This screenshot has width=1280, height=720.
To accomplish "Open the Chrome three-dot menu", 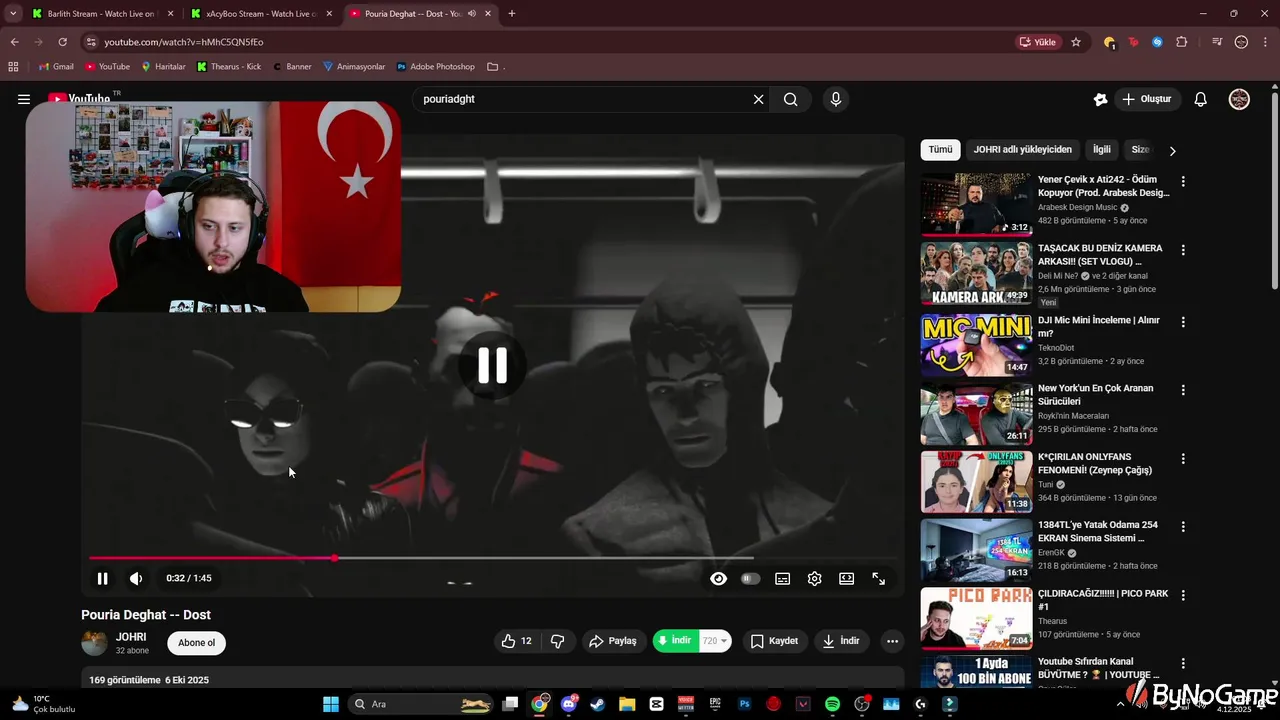I will [1266, 42].
